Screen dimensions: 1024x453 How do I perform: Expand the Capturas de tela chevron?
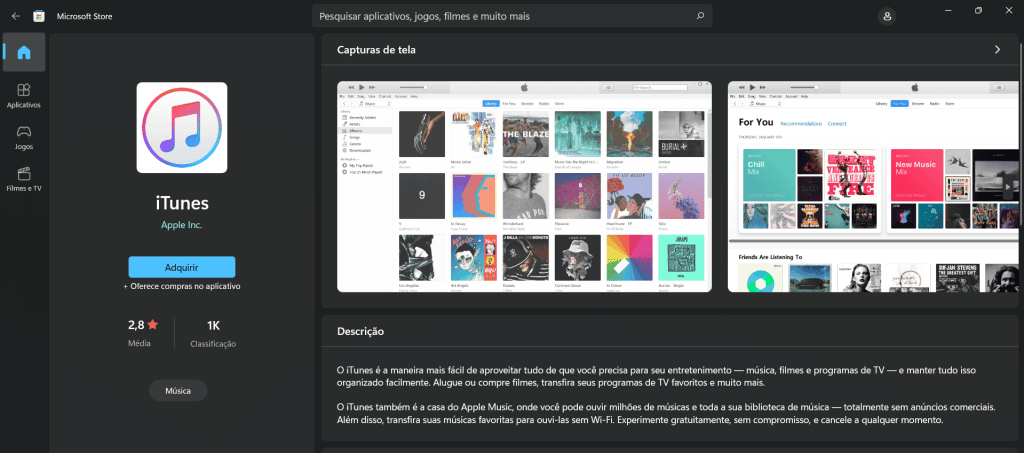click(x=997, y=50)
